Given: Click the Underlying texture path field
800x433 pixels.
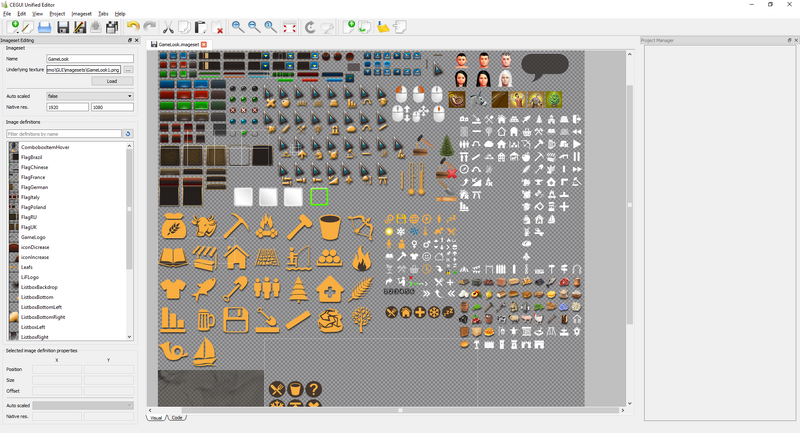Looking at the screenshot, I should click(x=84, y=70).
